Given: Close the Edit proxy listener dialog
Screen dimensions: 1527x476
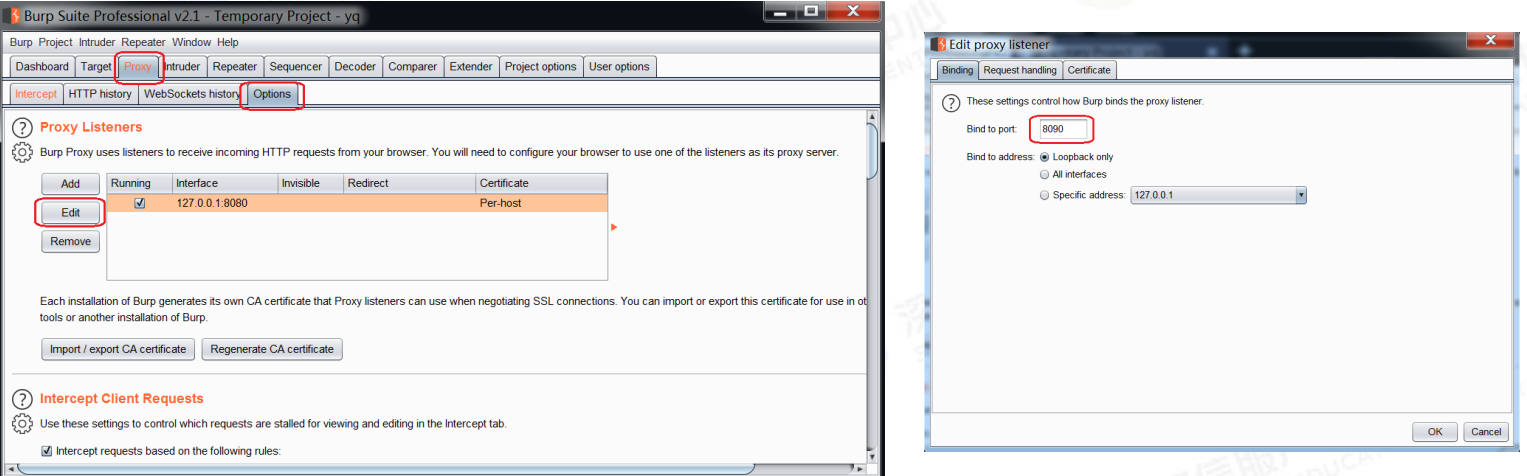Looking at the screenshot, I should tap(1488, 40).
